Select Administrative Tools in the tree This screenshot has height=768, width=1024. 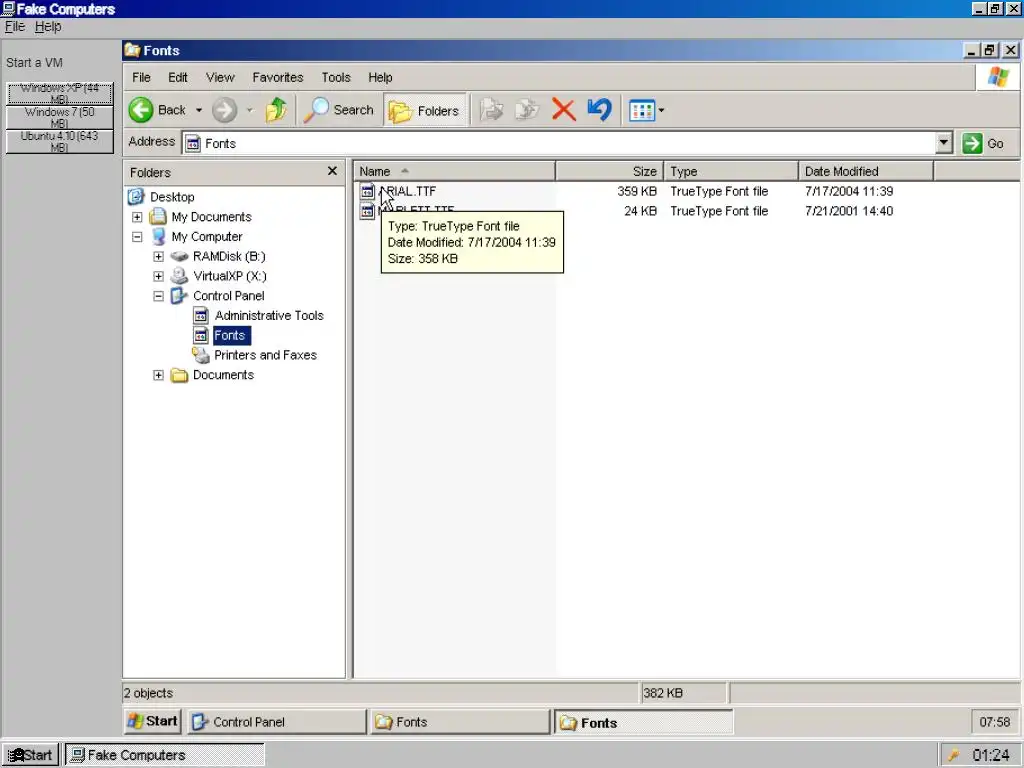[x=269, y=315]
